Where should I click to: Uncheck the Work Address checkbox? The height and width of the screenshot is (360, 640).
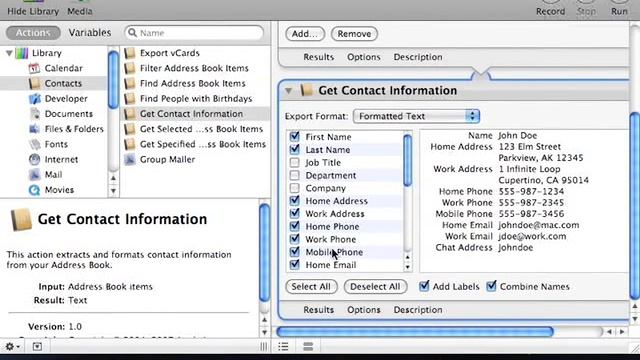294,213
